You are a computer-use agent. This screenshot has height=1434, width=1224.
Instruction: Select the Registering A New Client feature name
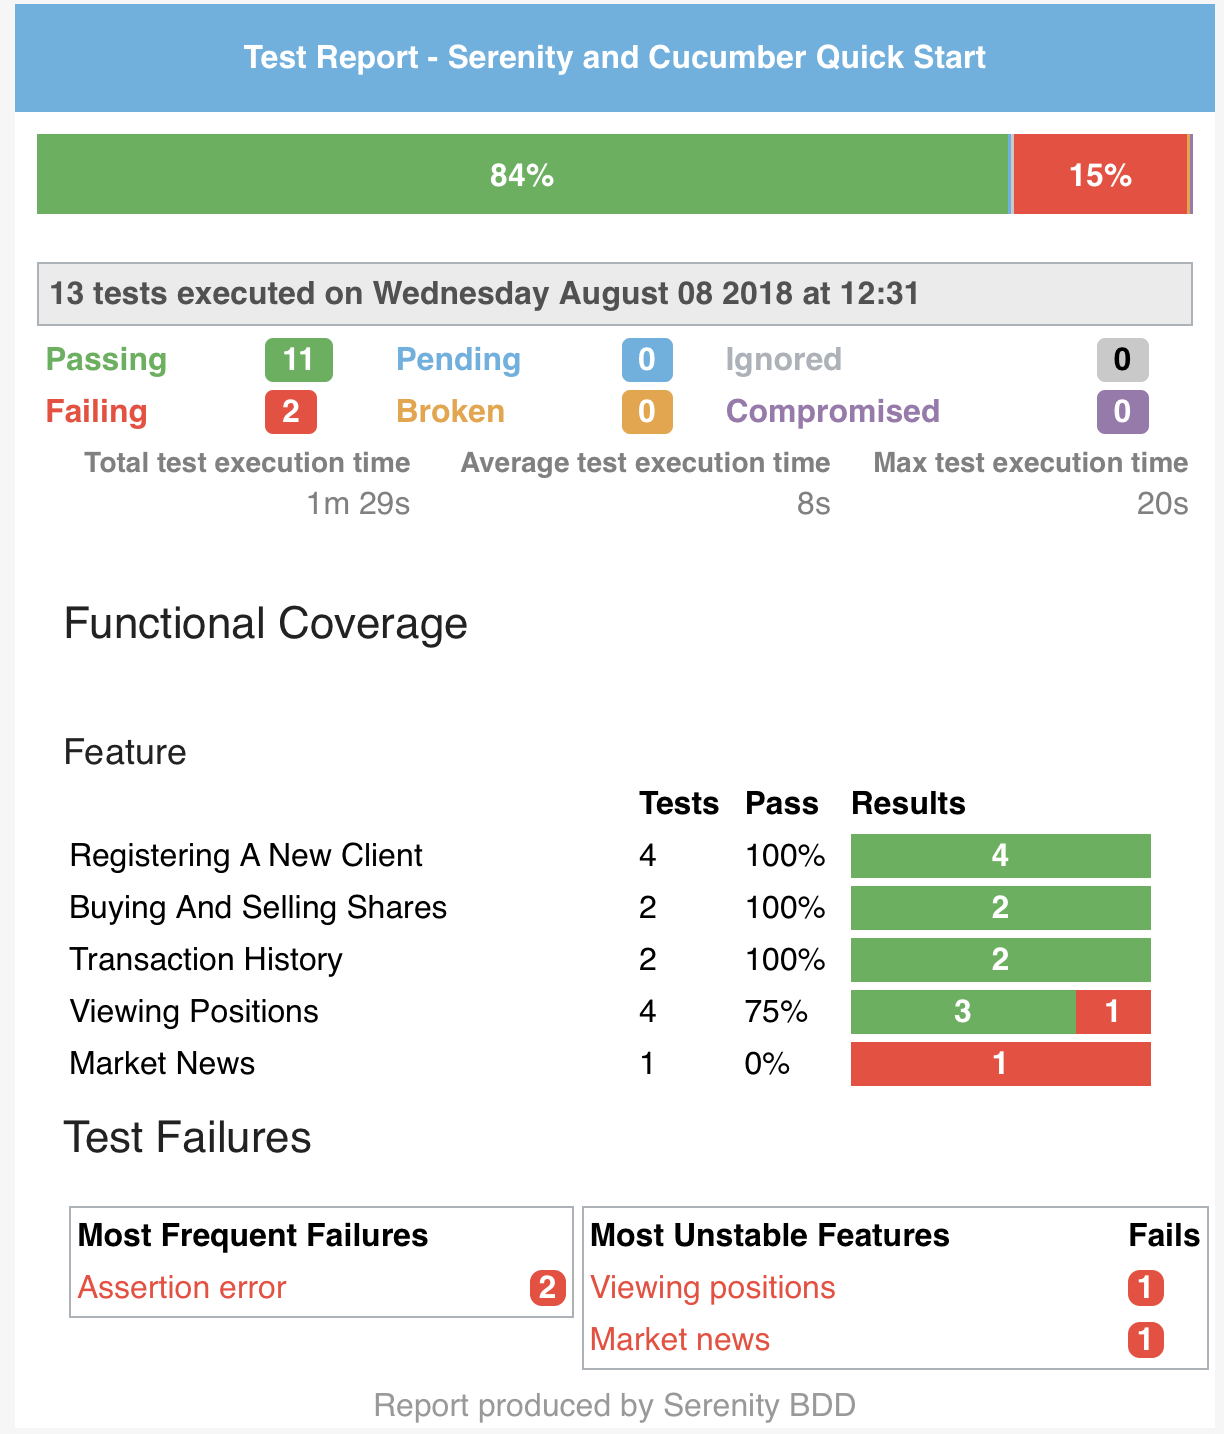point(246,856)
